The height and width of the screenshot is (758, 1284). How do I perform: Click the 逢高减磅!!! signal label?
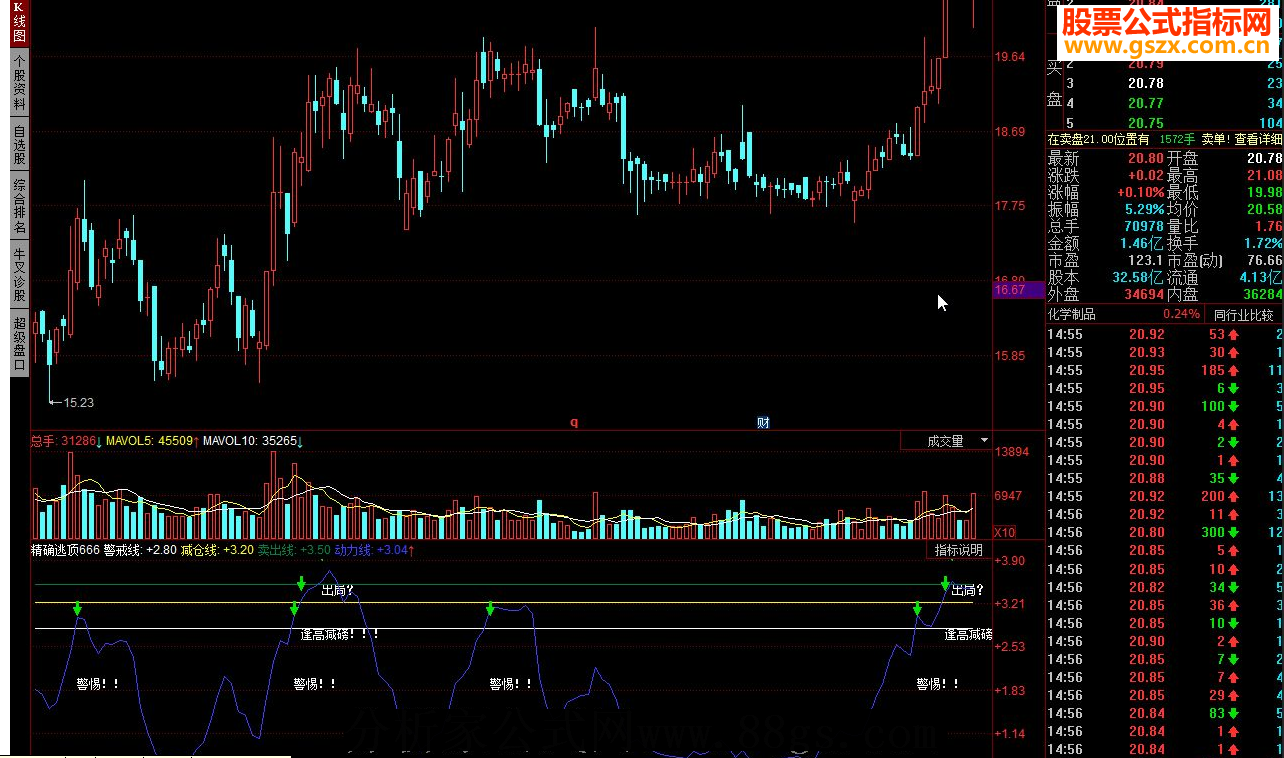click(340, 634)
